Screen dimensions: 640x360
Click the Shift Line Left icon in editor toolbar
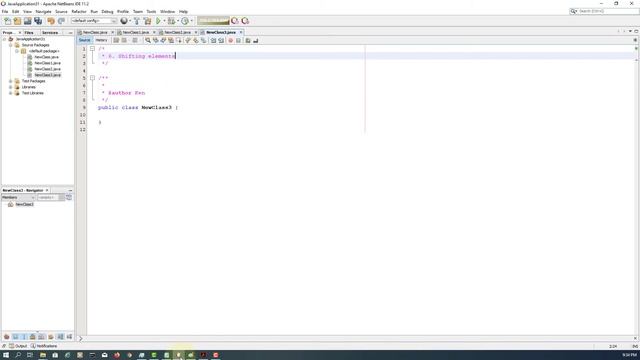(x=213, y=40)
